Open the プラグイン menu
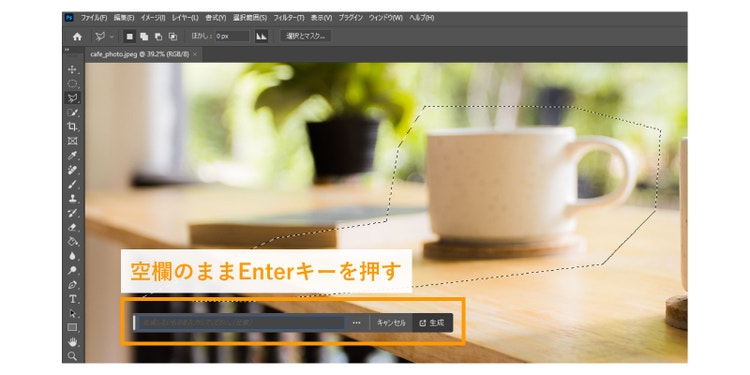This screenshot has width=750, height=375. click(x=351, y=18)
